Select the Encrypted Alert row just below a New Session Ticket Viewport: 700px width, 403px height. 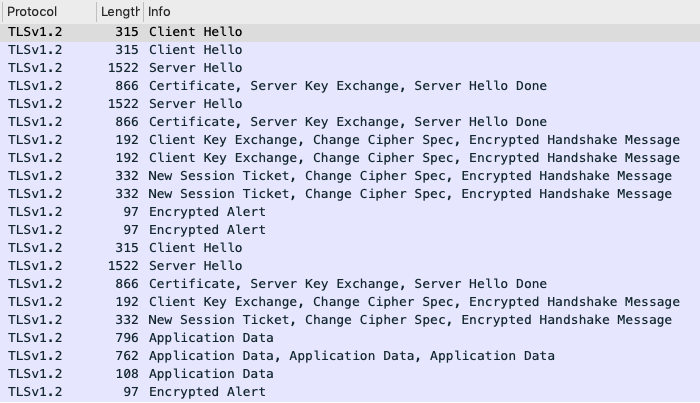(x=350, y=212)
